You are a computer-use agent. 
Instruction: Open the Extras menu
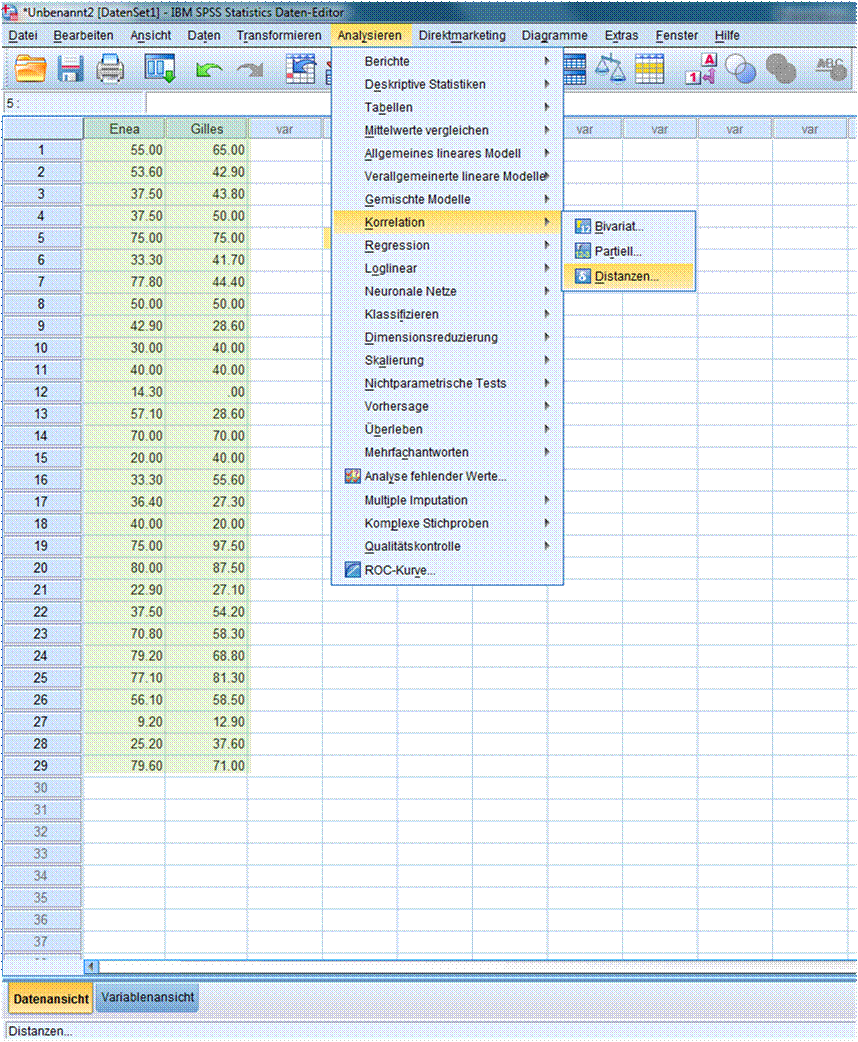pyautogui.click(x=621, y=35)
